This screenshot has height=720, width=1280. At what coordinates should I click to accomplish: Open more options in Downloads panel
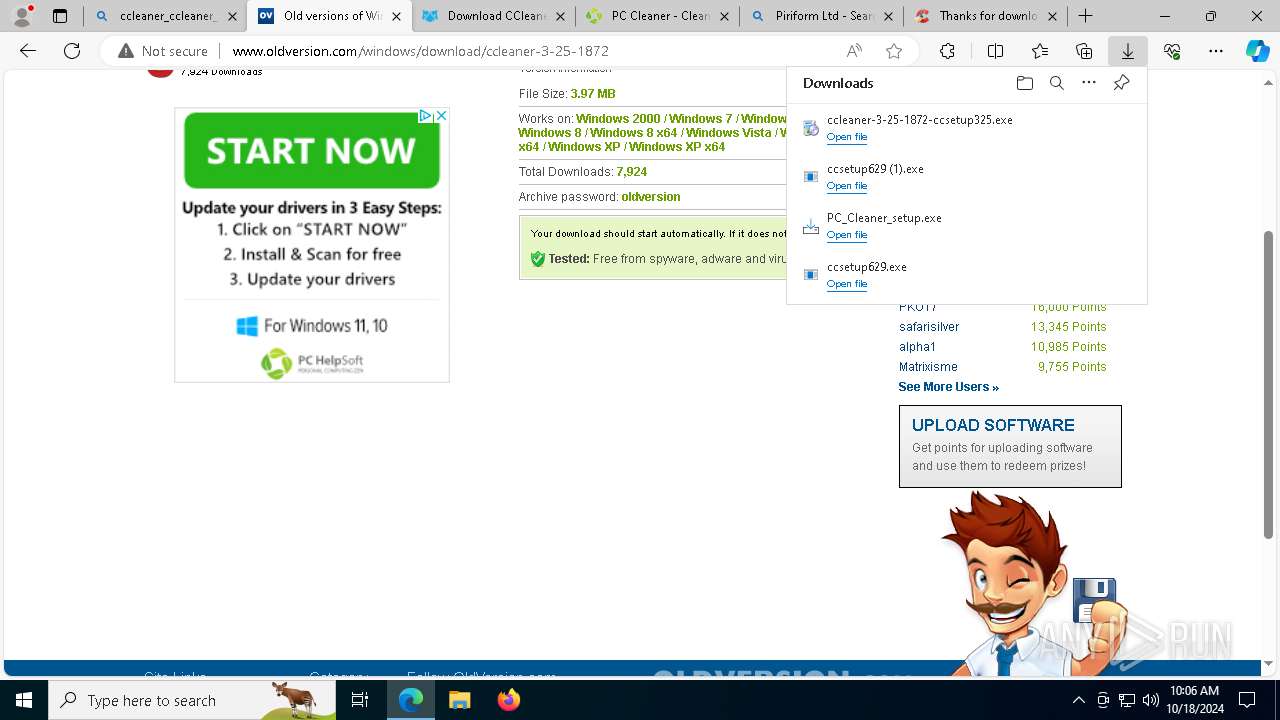(x=1089, y=83)
